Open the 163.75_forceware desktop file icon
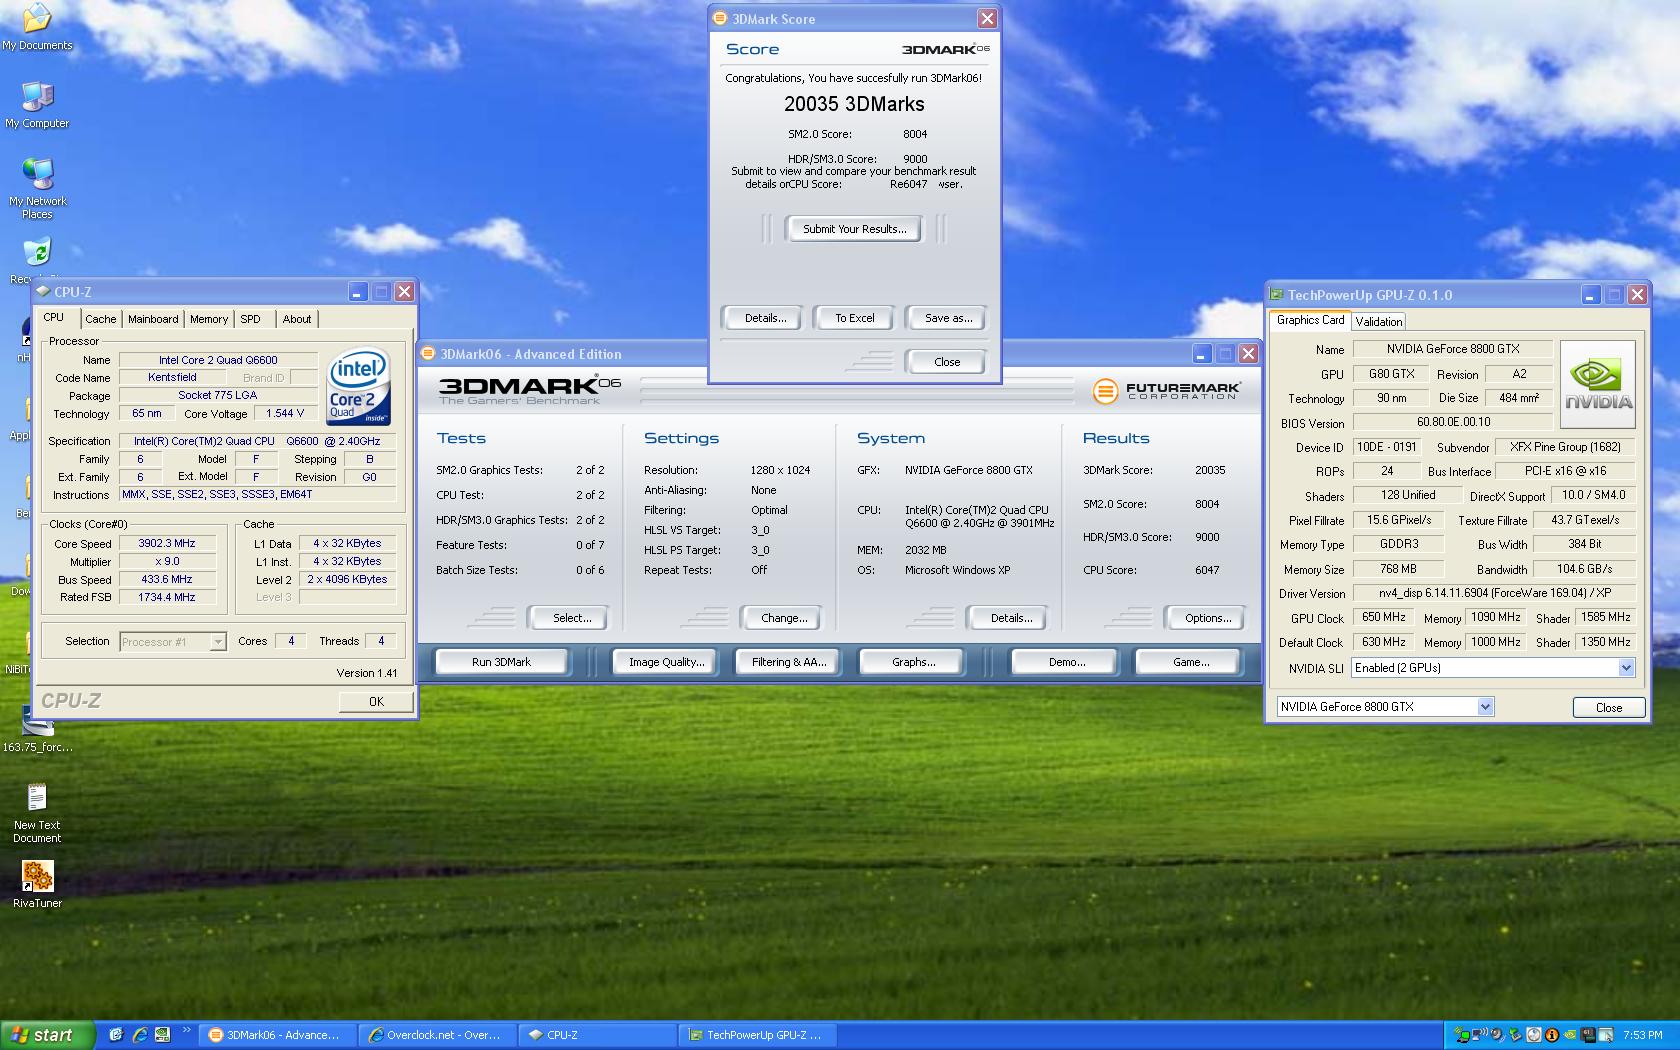Viewport: 1680px width, 1050px height. pyautogui.click(x=37, y=730)
